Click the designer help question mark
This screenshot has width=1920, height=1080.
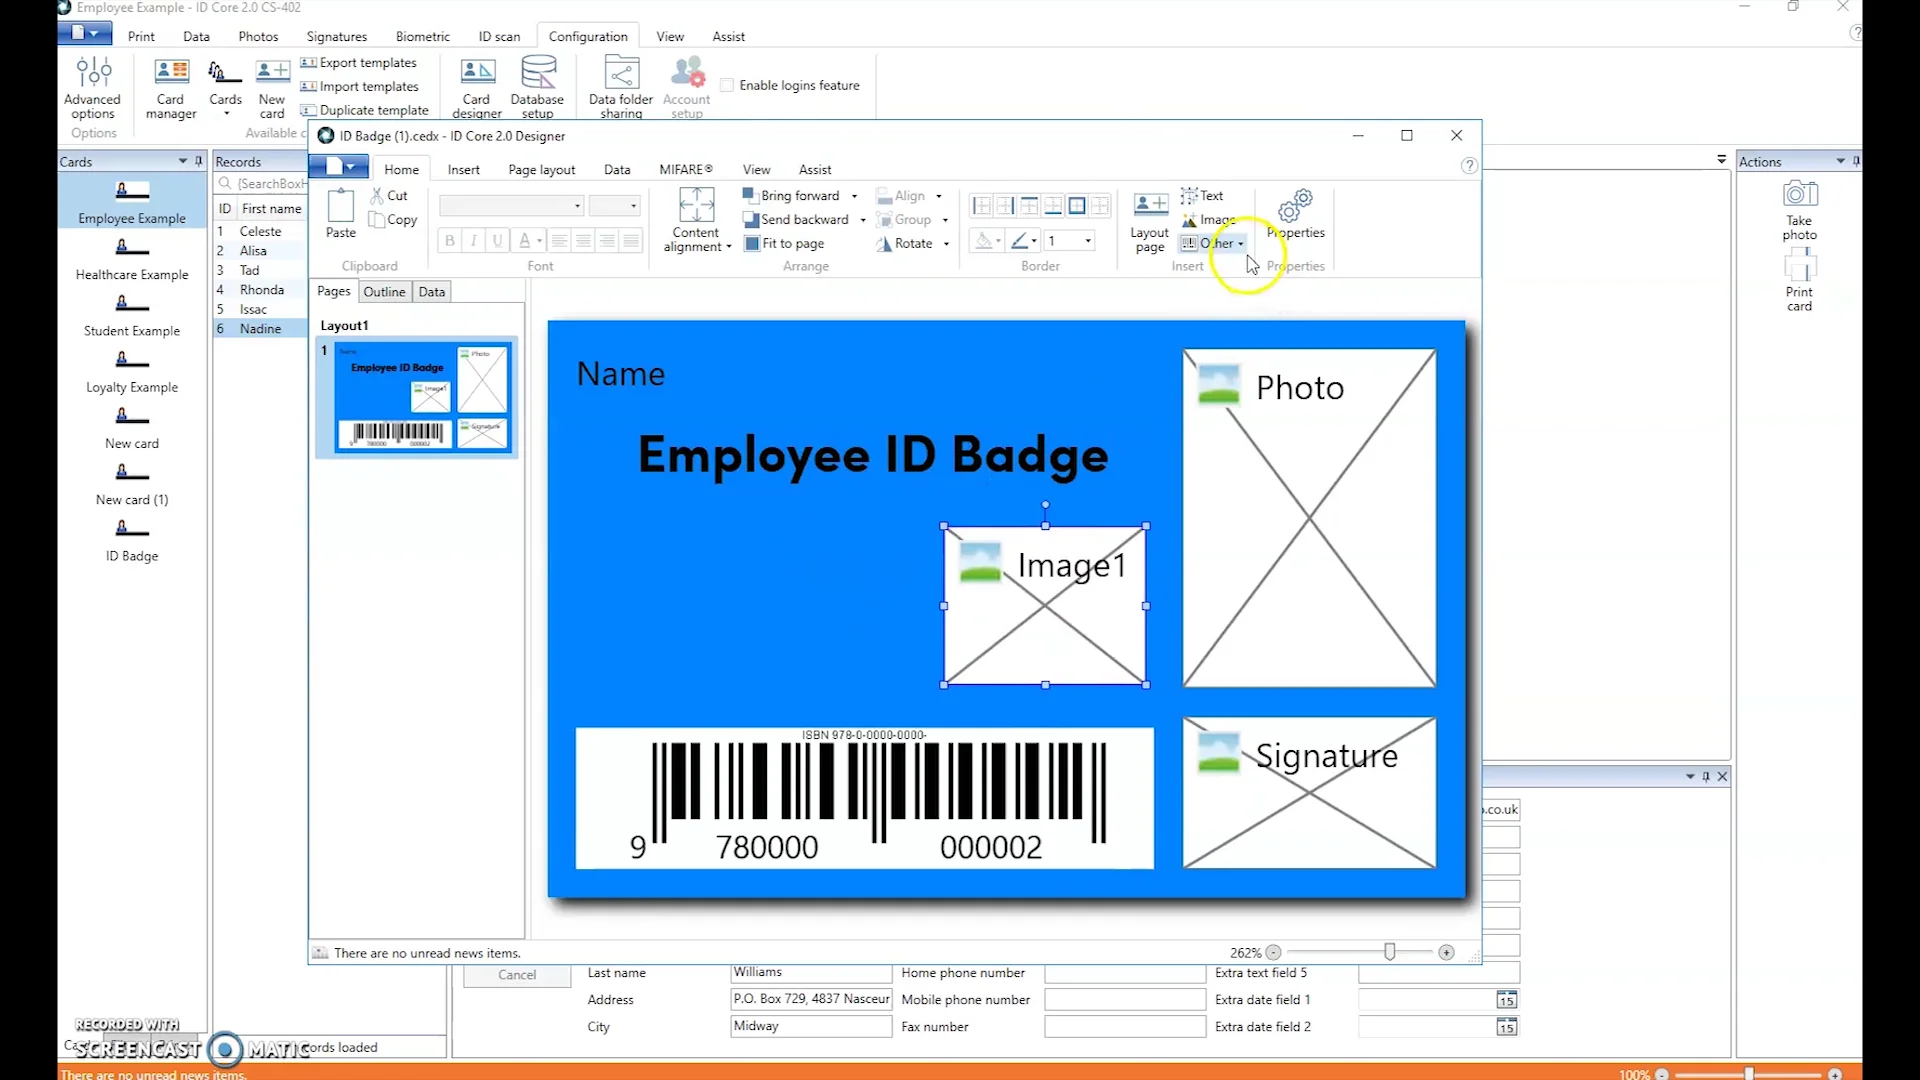pos(1469,166)
